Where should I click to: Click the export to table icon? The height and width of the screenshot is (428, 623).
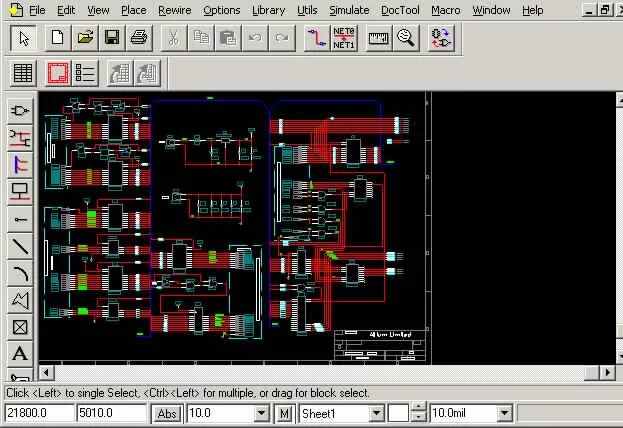tap(120, 73)
